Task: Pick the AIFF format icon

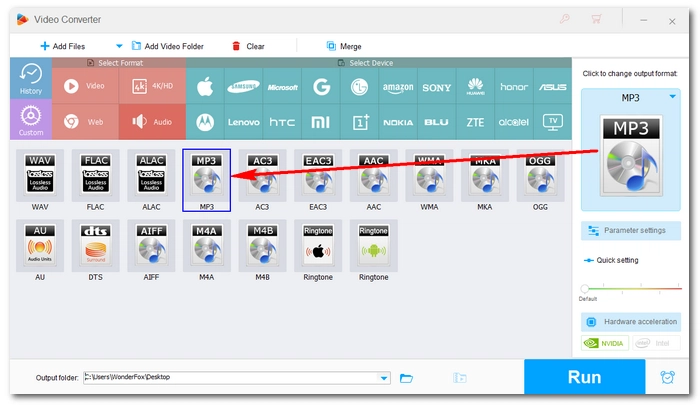Action: pyautogui.click(x=151, y=246)
